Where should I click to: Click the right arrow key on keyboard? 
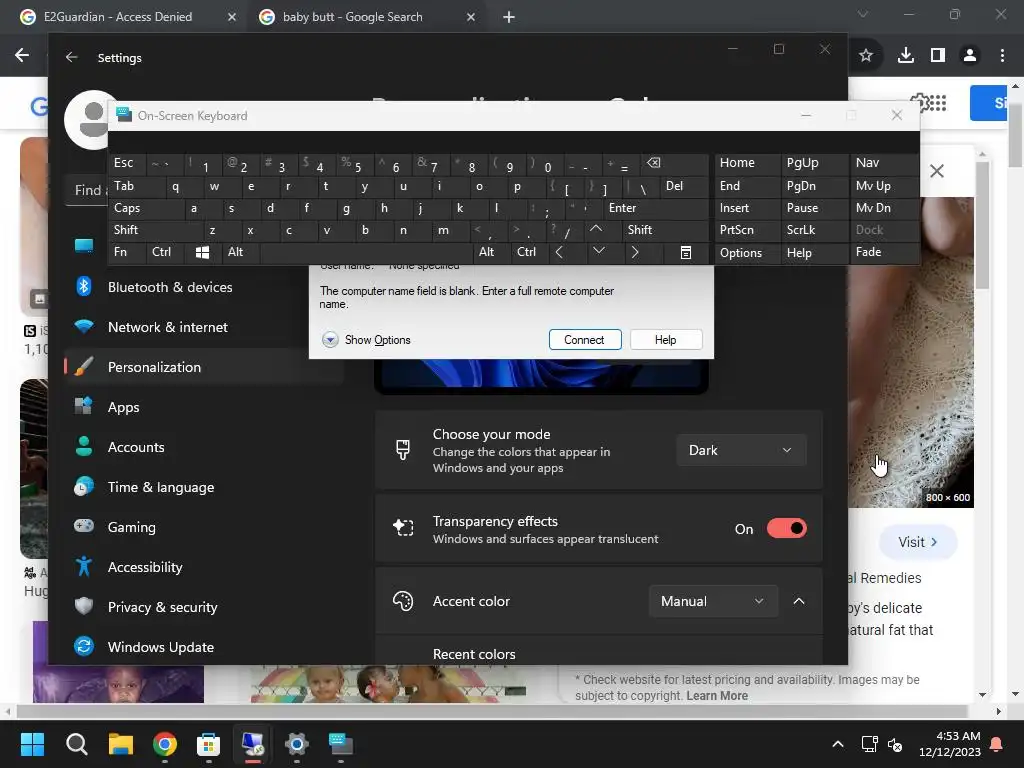point(634,253)
